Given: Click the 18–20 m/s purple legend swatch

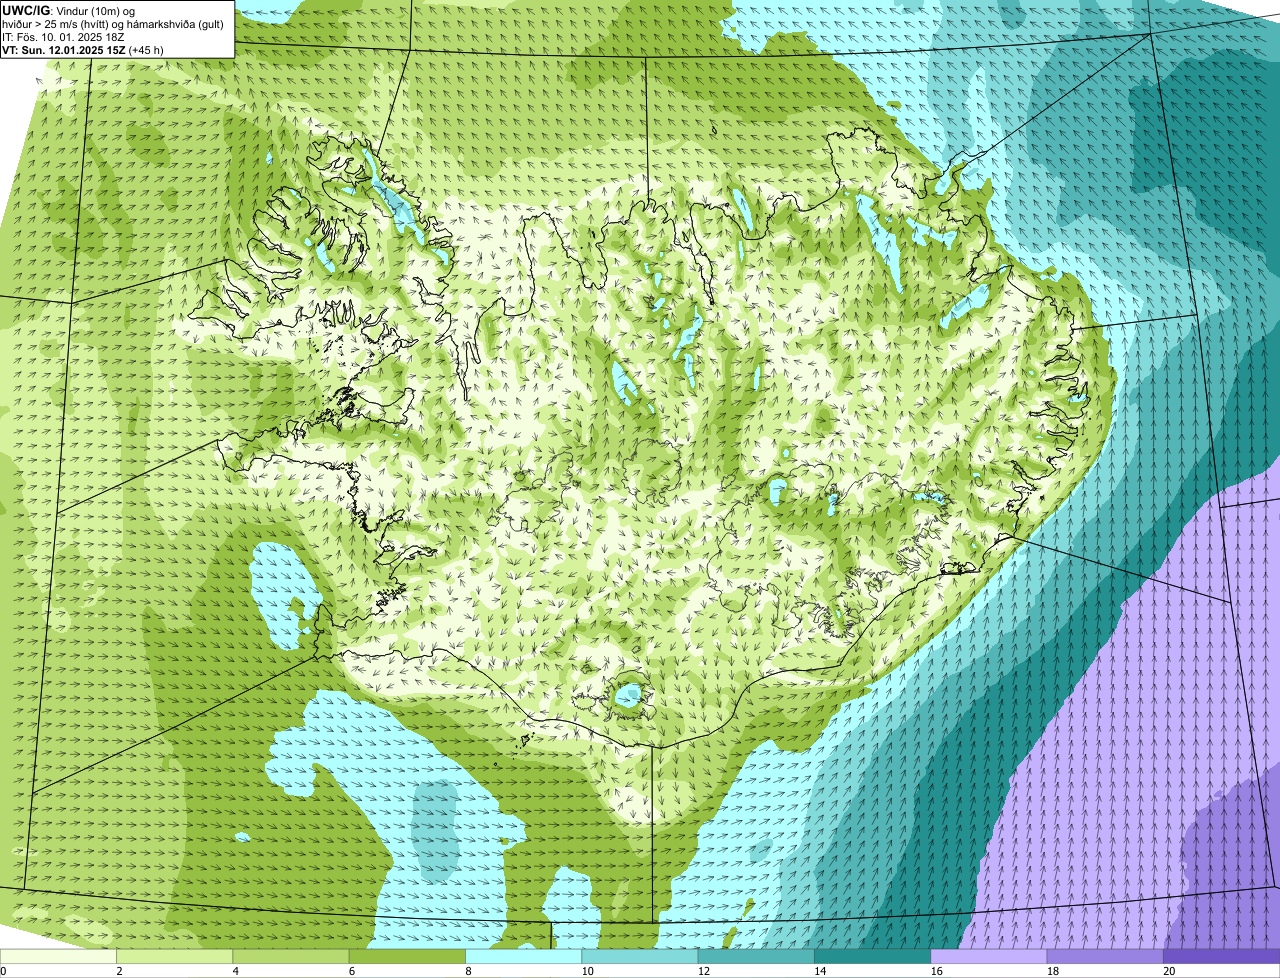Looking at the screenshot, I should click(1105, 957).
